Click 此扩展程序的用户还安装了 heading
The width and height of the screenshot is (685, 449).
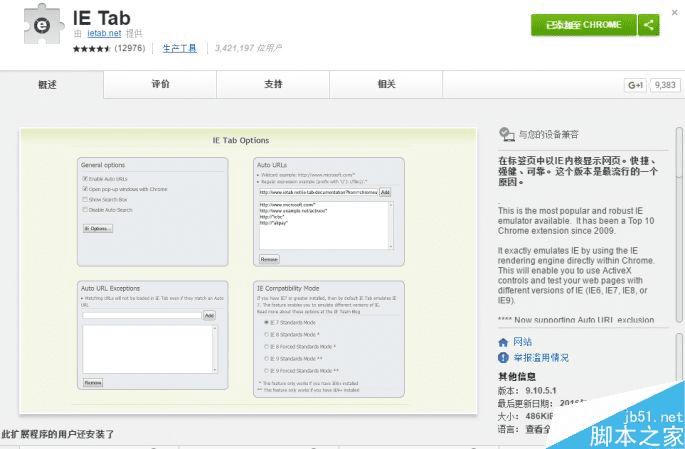tap(58, 434)
